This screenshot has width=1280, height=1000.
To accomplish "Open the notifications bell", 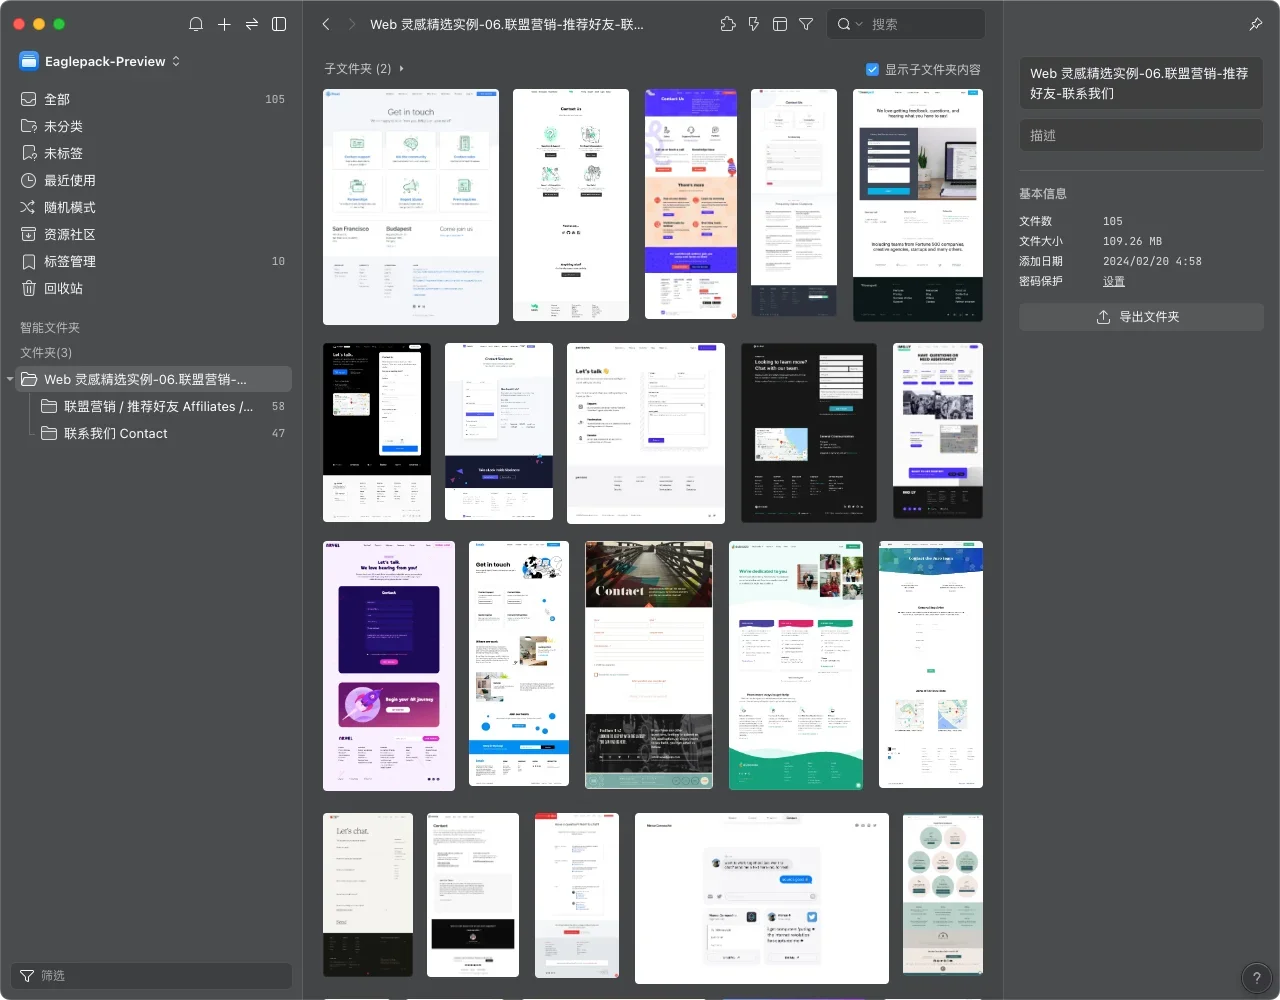I will [196, 24].
